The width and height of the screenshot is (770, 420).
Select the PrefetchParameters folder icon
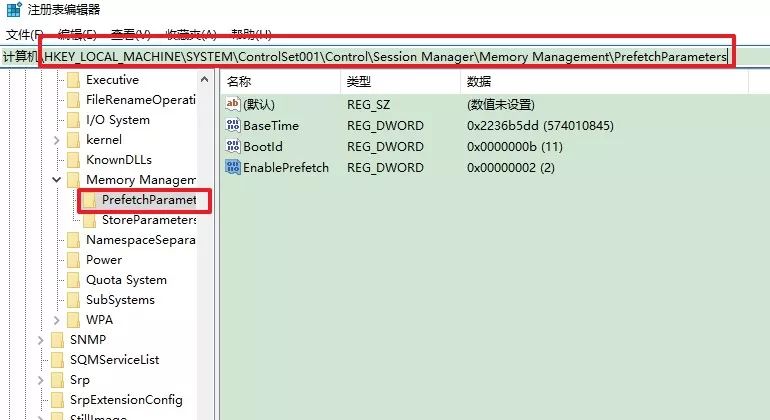(89, 200)
